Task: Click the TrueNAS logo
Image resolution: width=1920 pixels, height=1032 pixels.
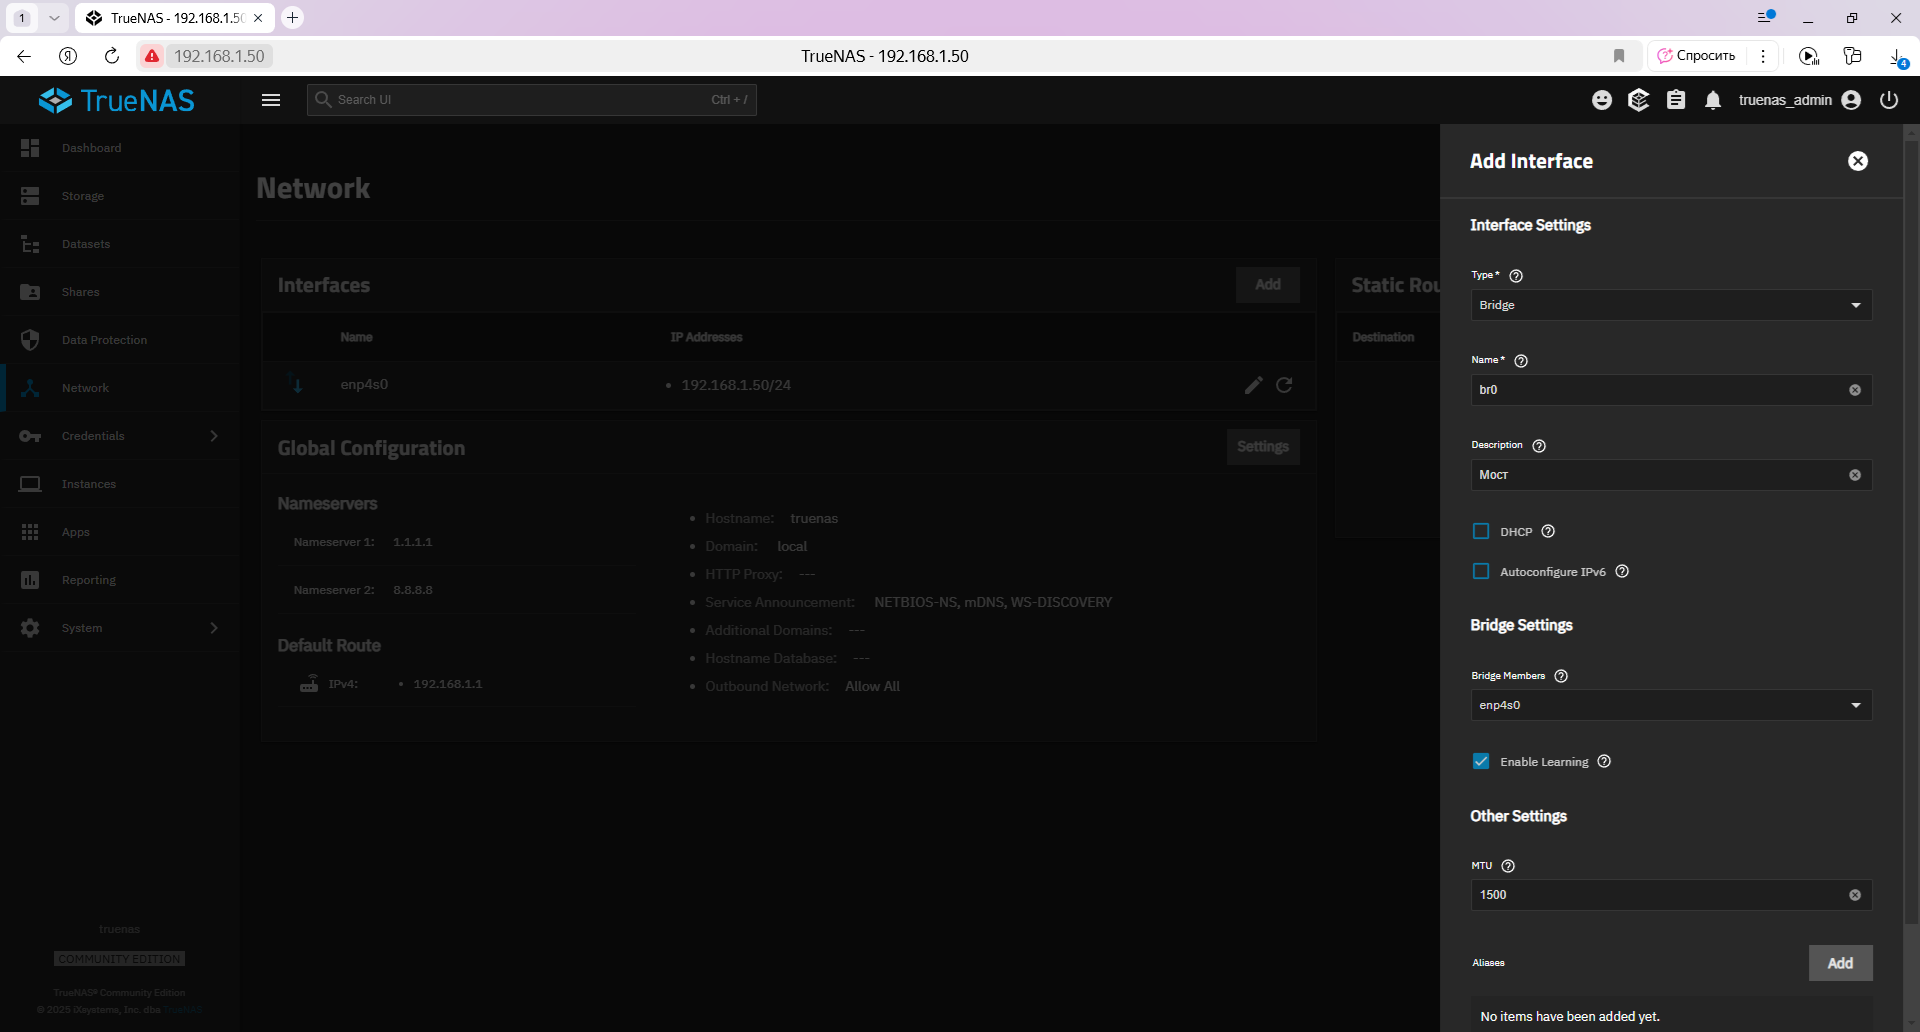Action: [117, 100]
